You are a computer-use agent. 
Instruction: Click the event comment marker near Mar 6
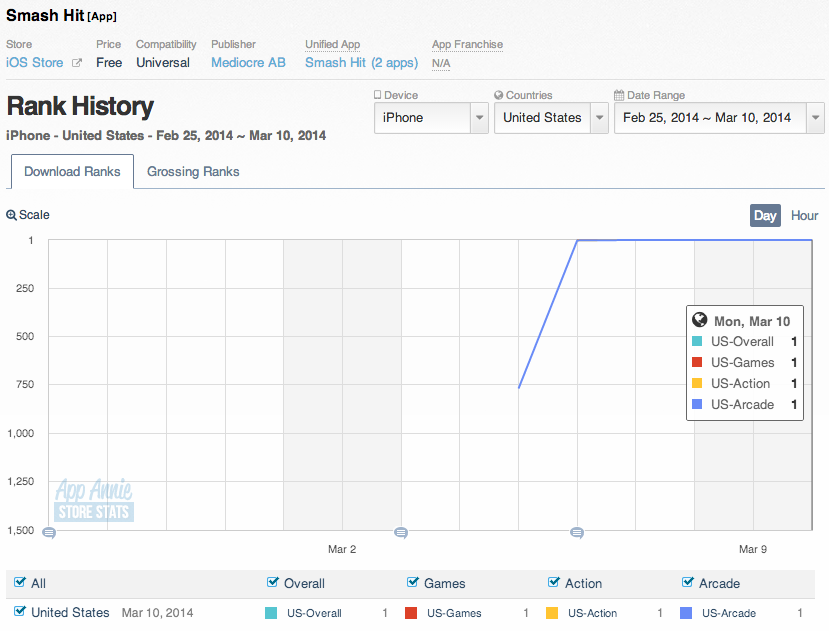point(577,533)
